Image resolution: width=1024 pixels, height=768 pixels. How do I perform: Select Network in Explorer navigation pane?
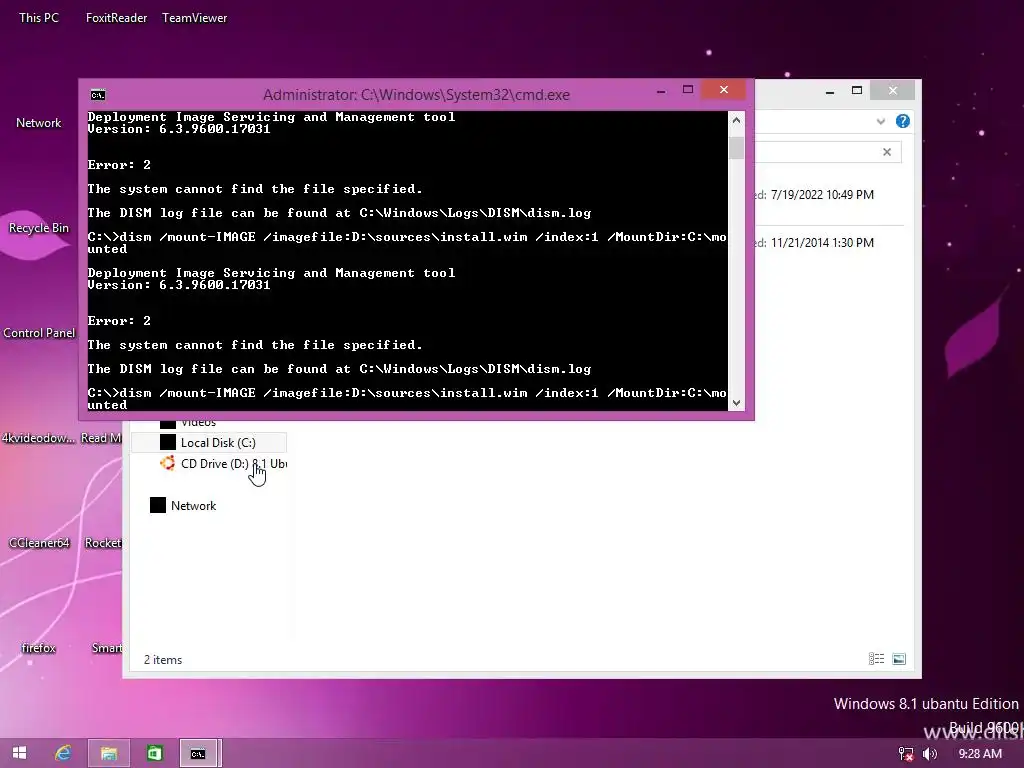[184, 505]
